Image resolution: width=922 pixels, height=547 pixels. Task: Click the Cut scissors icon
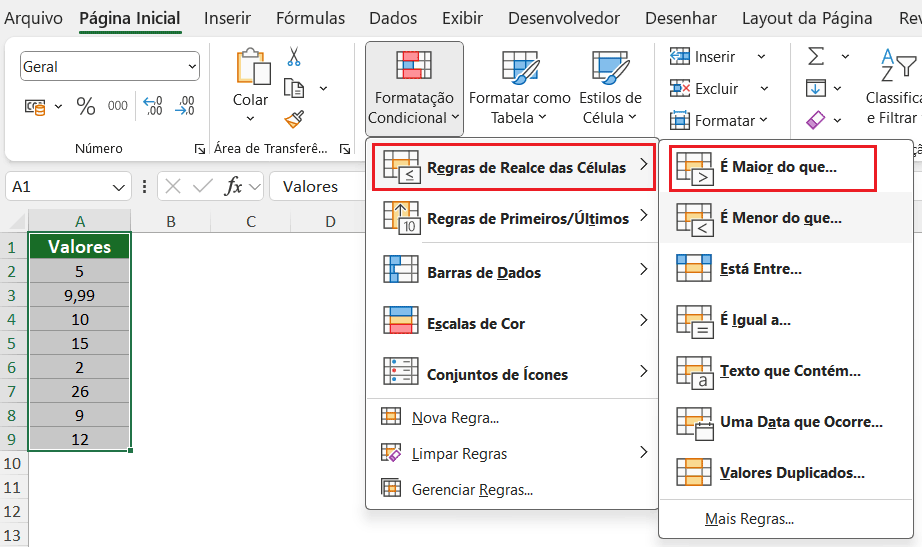point(293,57)
